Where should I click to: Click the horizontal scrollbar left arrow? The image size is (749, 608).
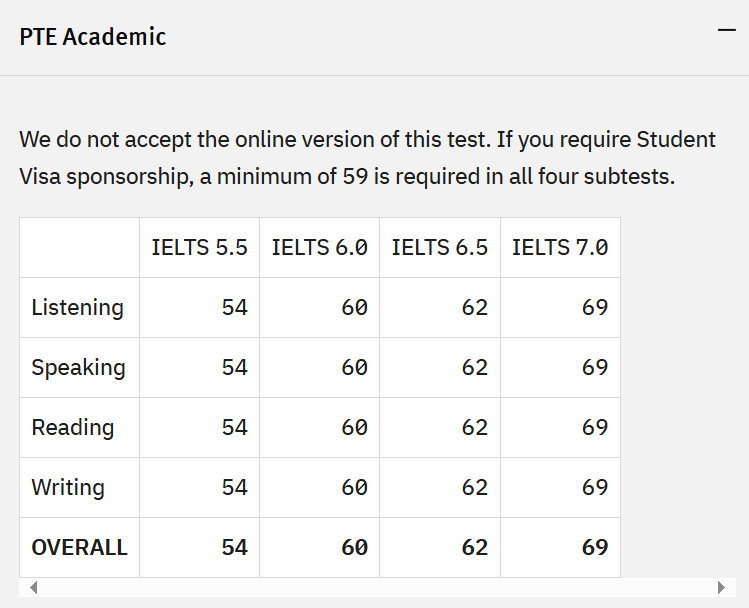coord(33,588)
